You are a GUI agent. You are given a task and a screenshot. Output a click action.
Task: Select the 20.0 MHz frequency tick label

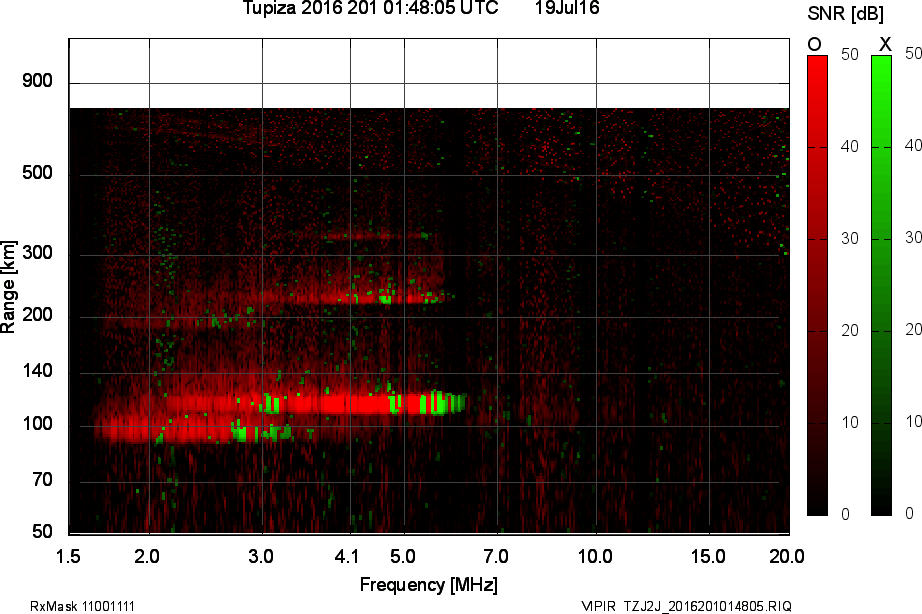pos(787,555)
